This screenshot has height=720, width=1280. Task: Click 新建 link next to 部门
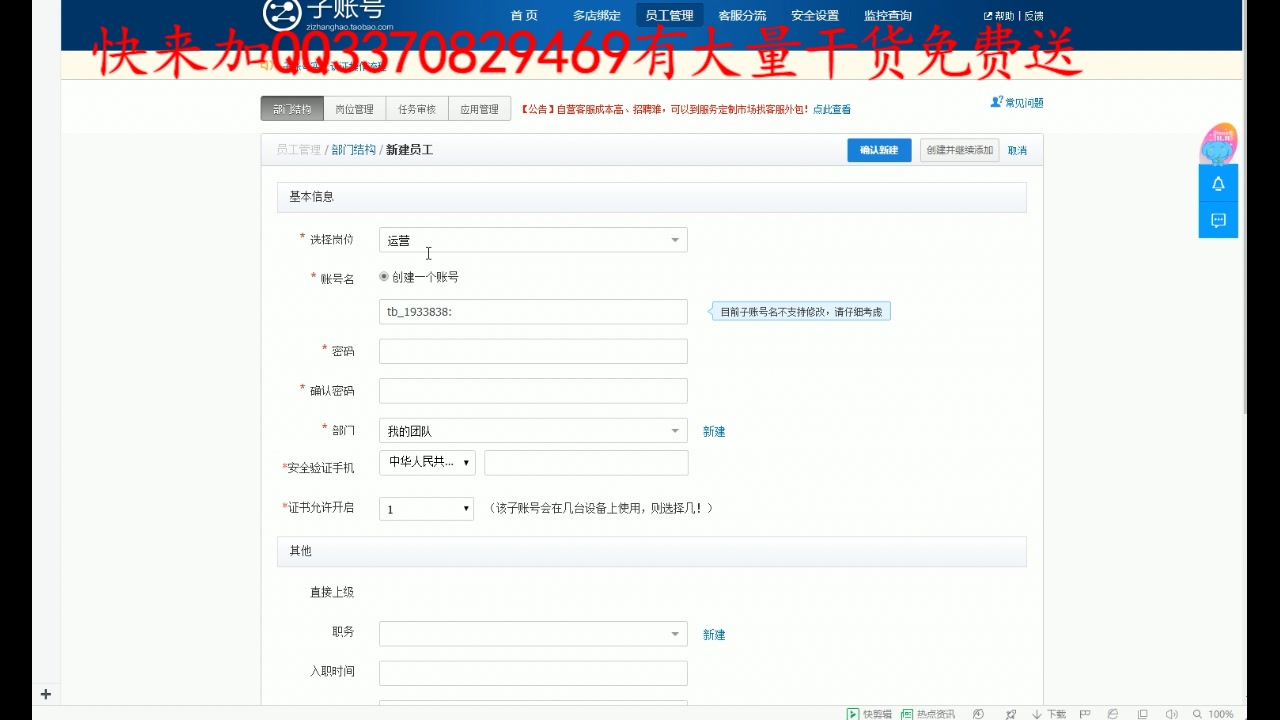[713, 431]
